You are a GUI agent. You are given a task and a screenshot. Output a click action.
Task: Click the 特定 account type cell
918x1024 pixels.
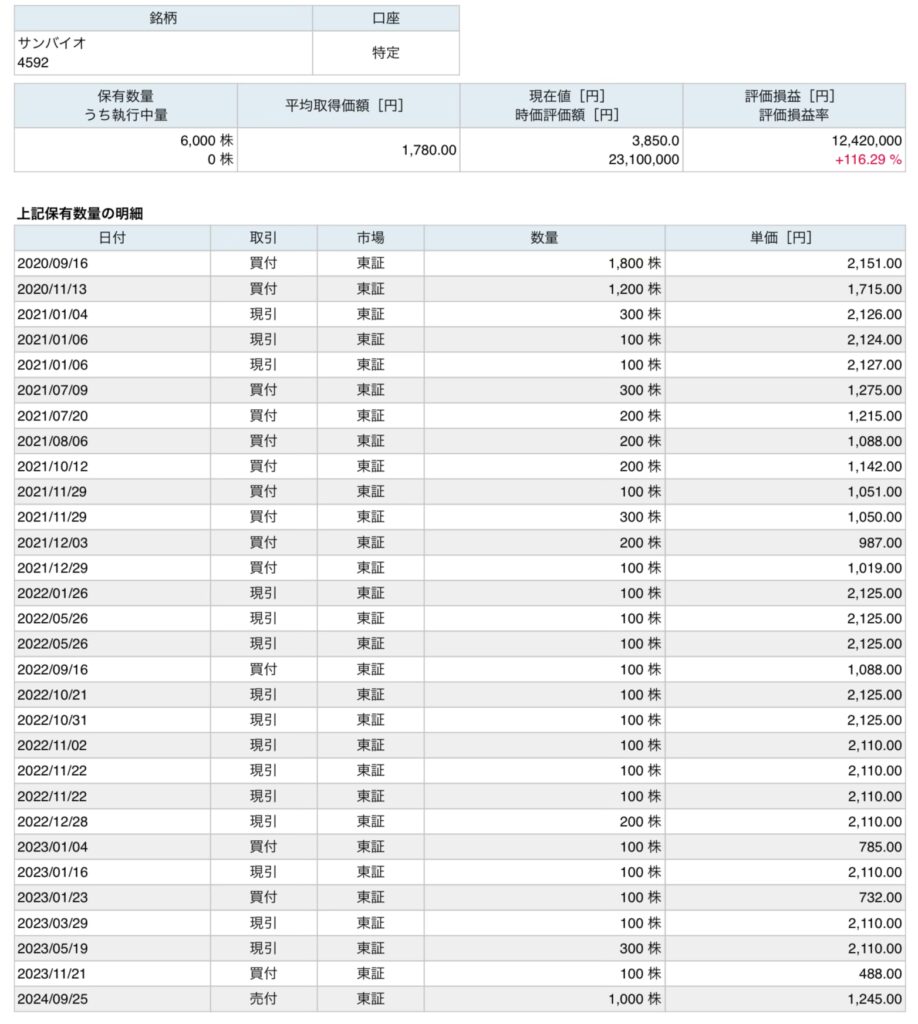click(x=385, y=53)
